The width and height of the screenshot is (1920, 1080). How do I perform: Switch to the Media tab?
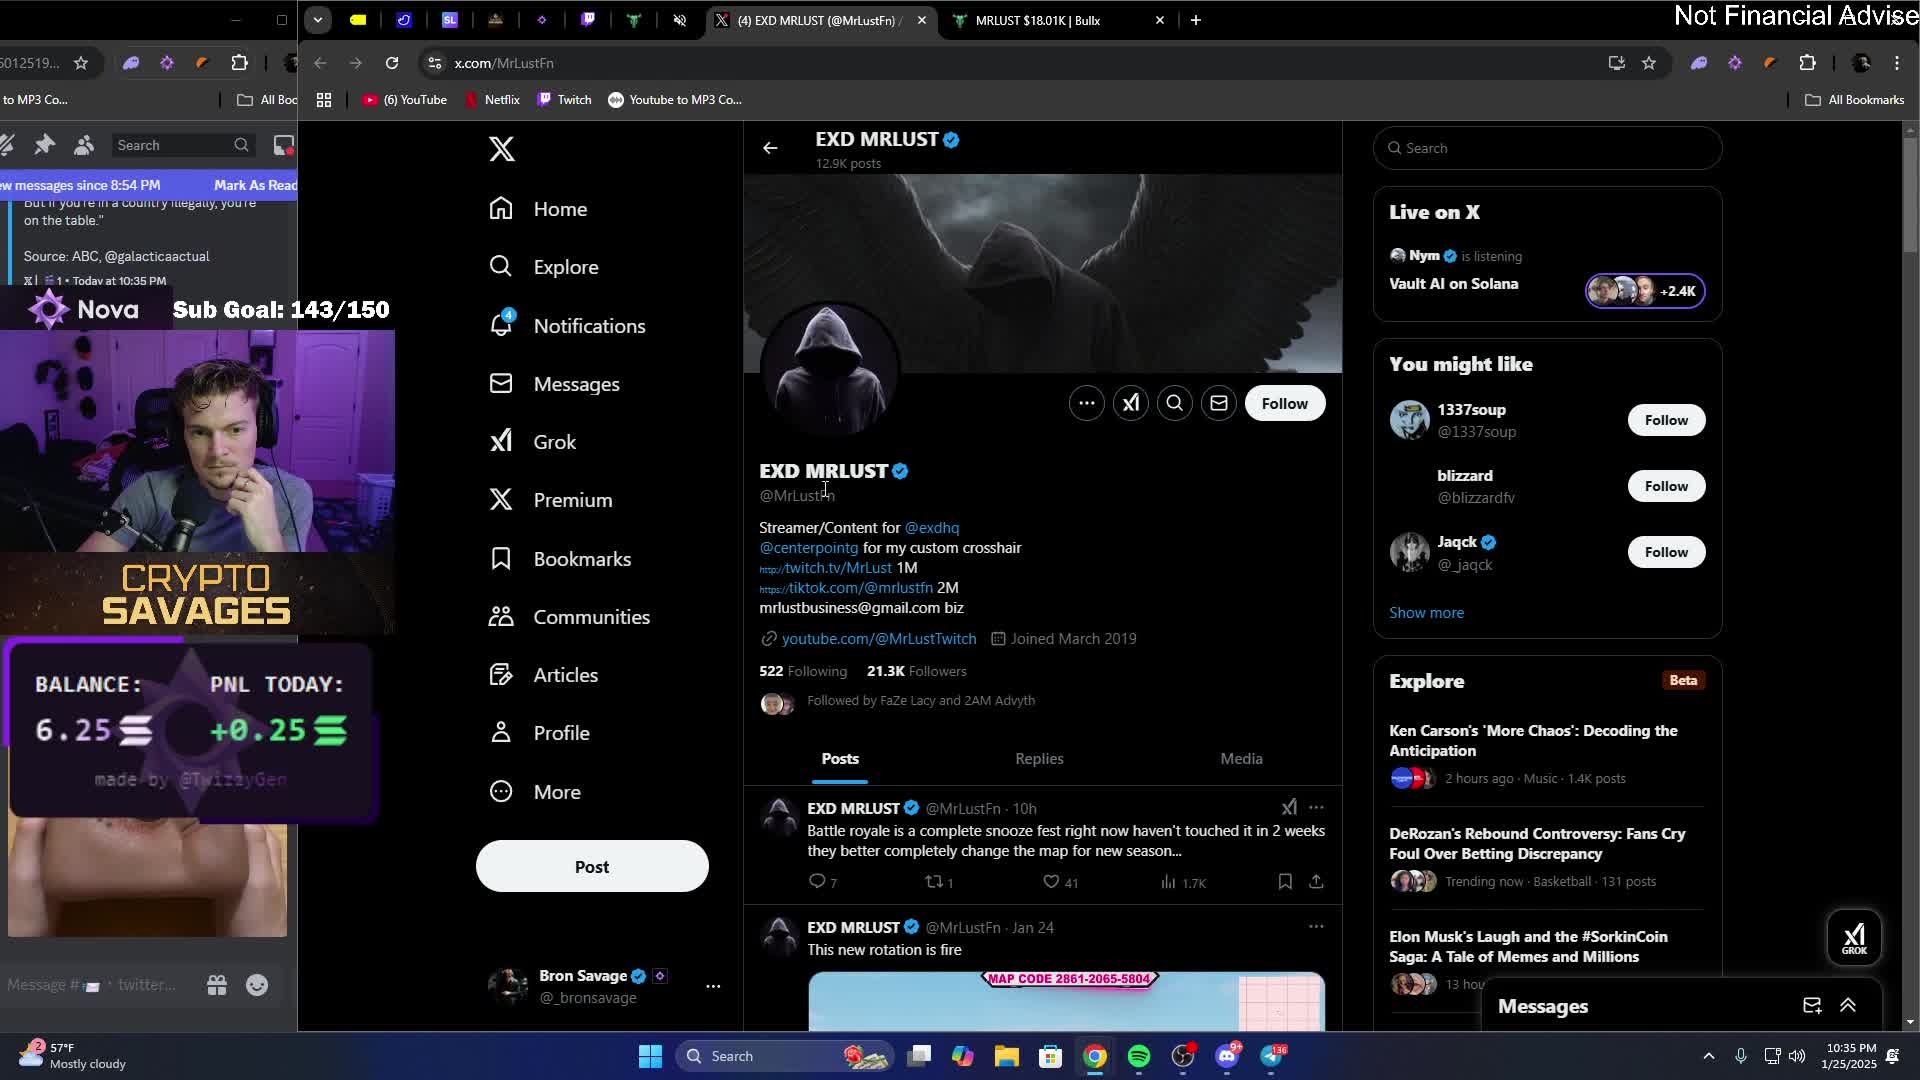(1241, 759)
